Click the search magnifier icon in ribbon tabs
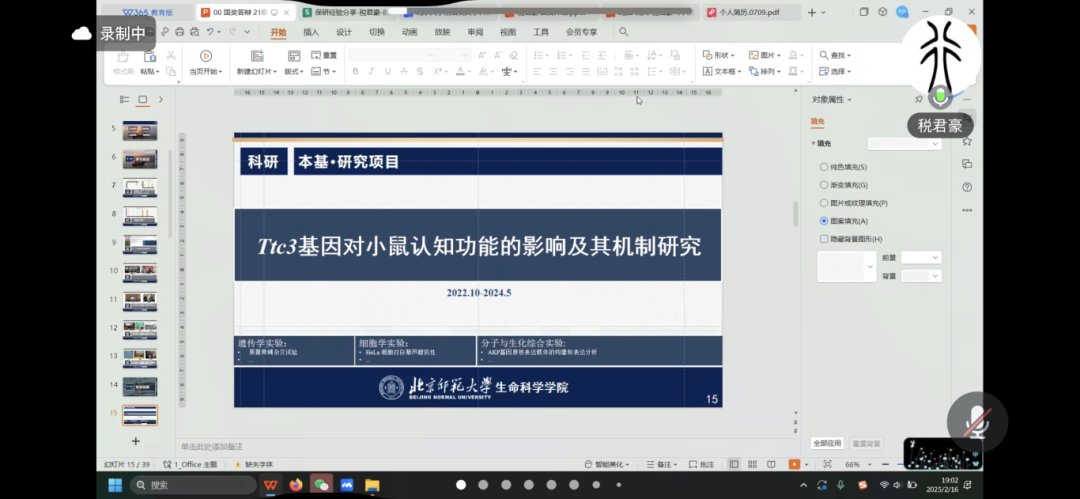 [624, 32]
